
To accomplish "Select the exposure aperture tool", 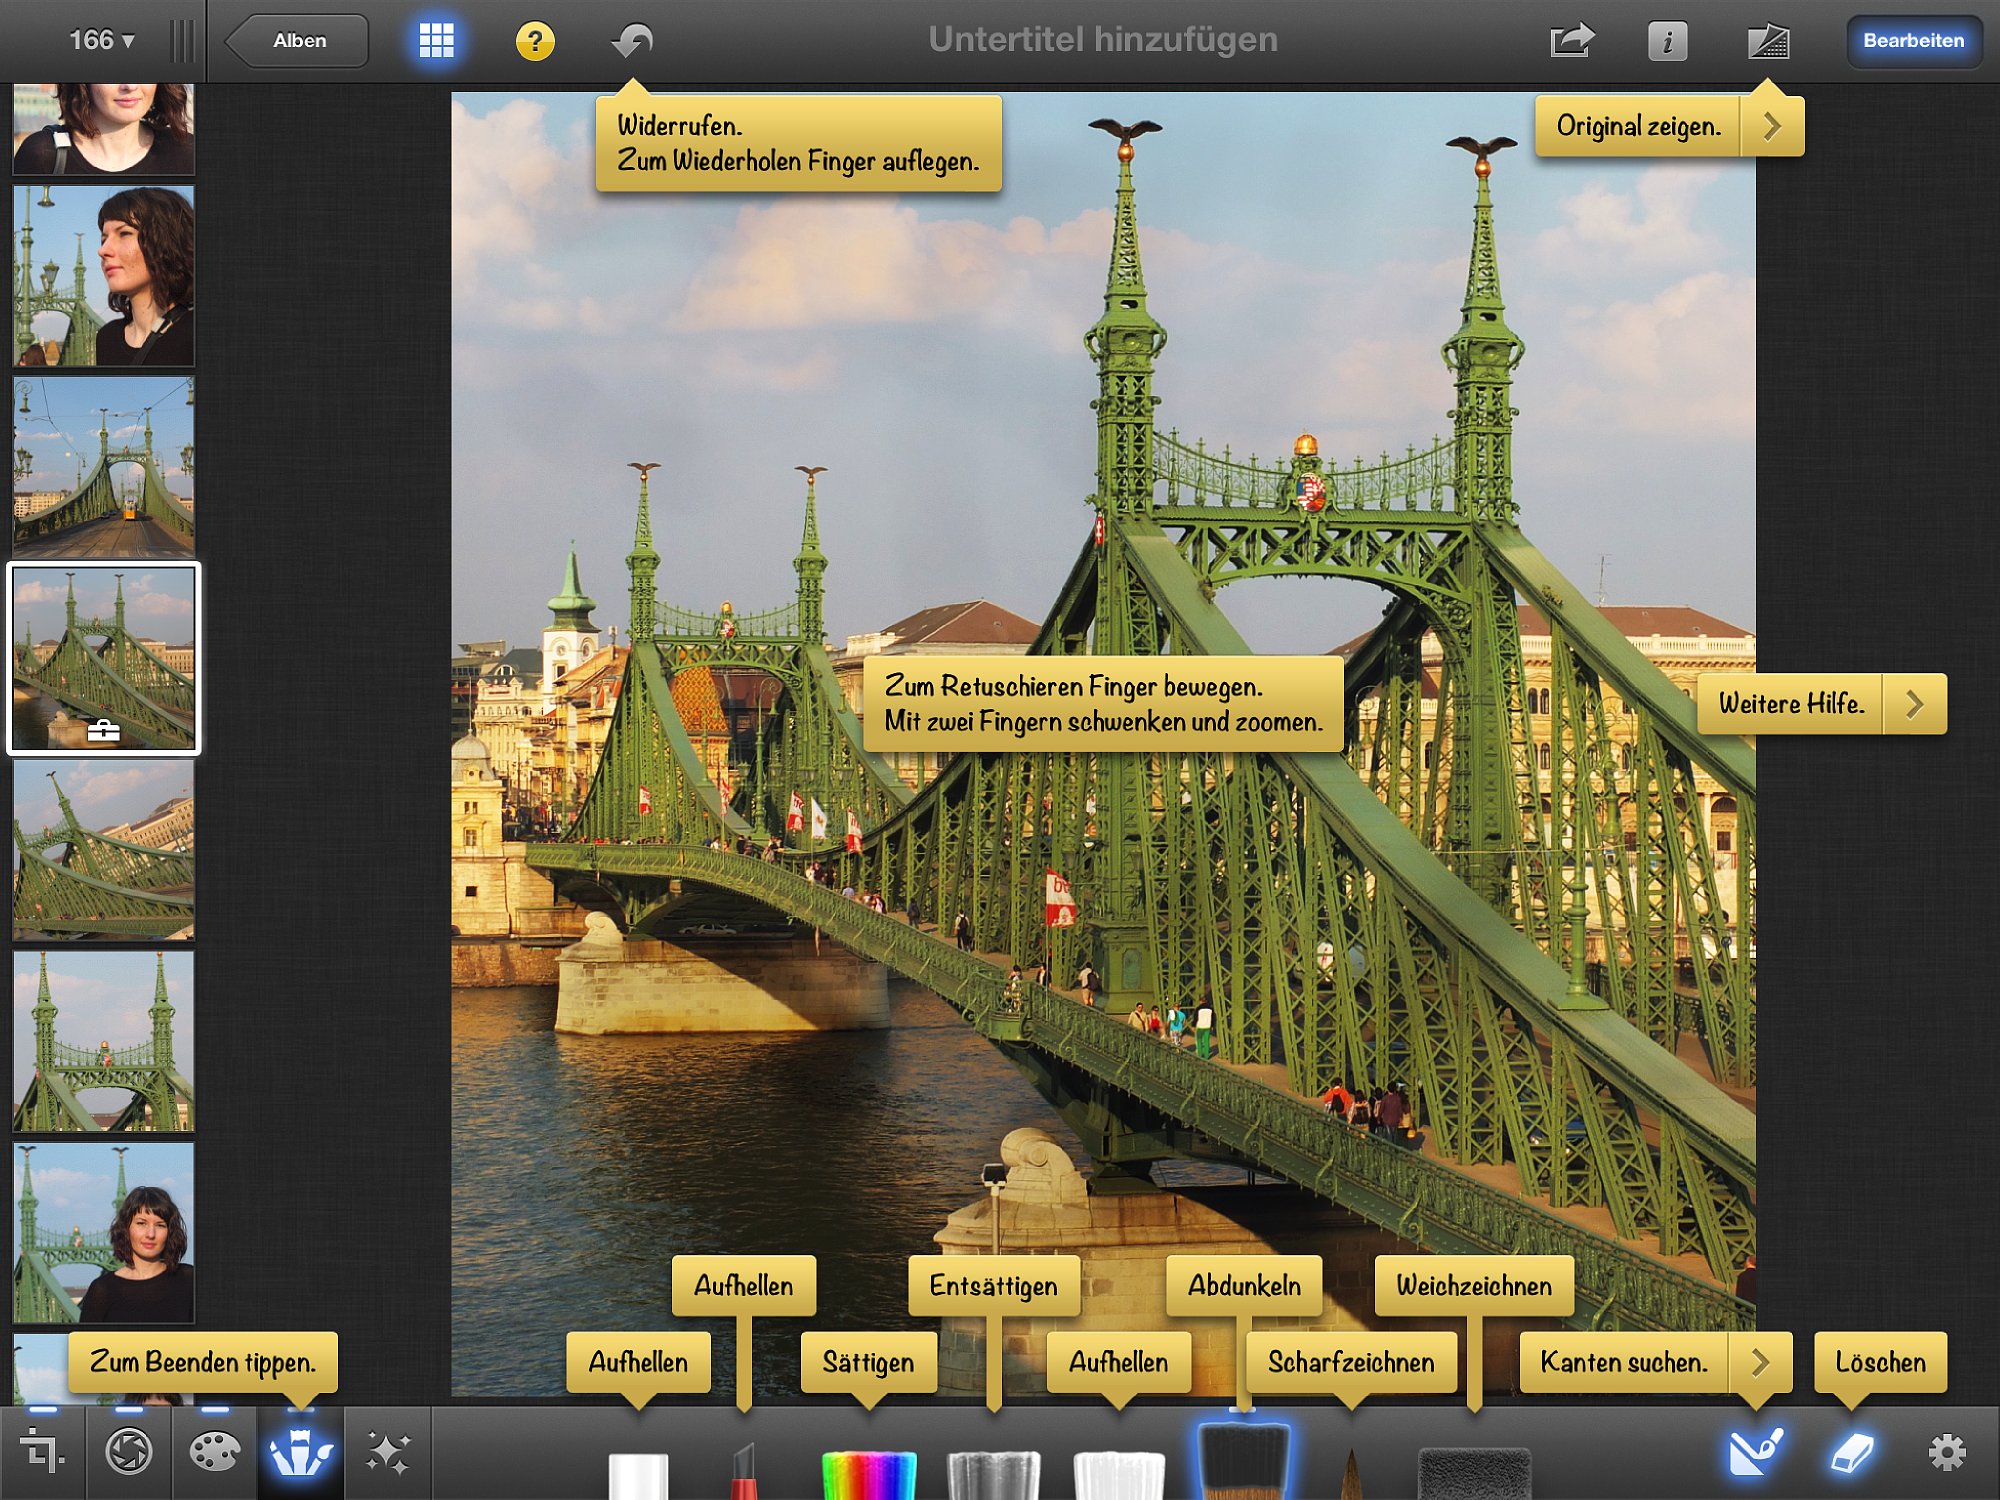I will click(128, 1451).
